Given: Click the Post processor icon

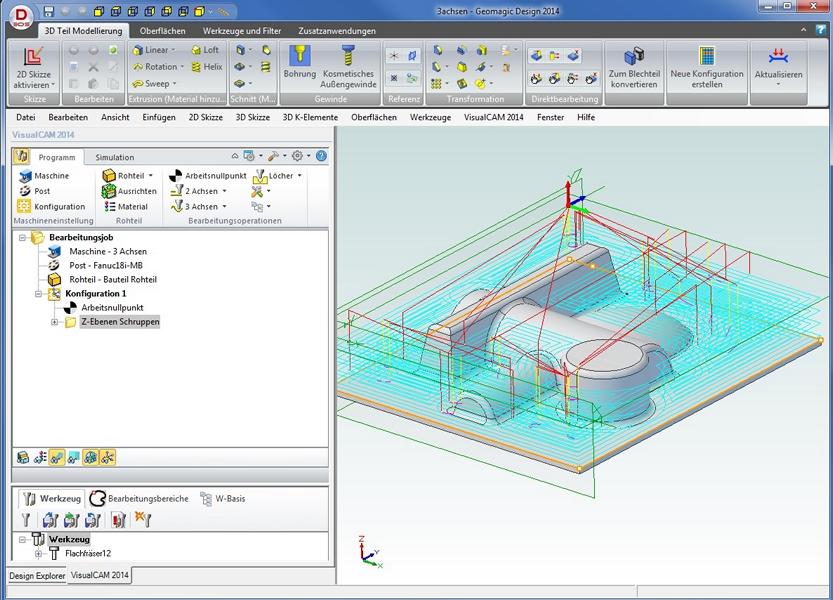Looking at the screenshot, I should [x=25, y=191].
